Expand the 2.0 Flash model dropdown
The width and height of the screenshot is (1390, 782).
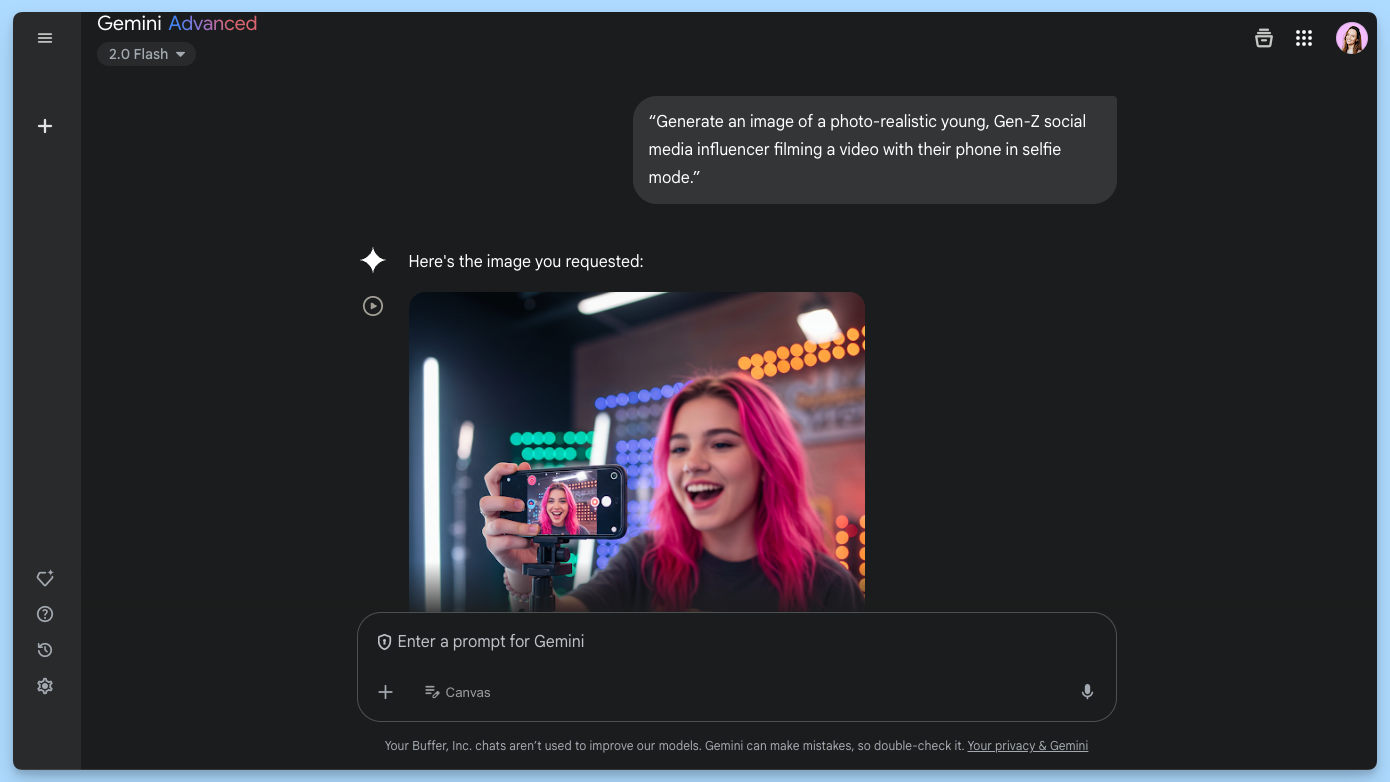[147, 54]
